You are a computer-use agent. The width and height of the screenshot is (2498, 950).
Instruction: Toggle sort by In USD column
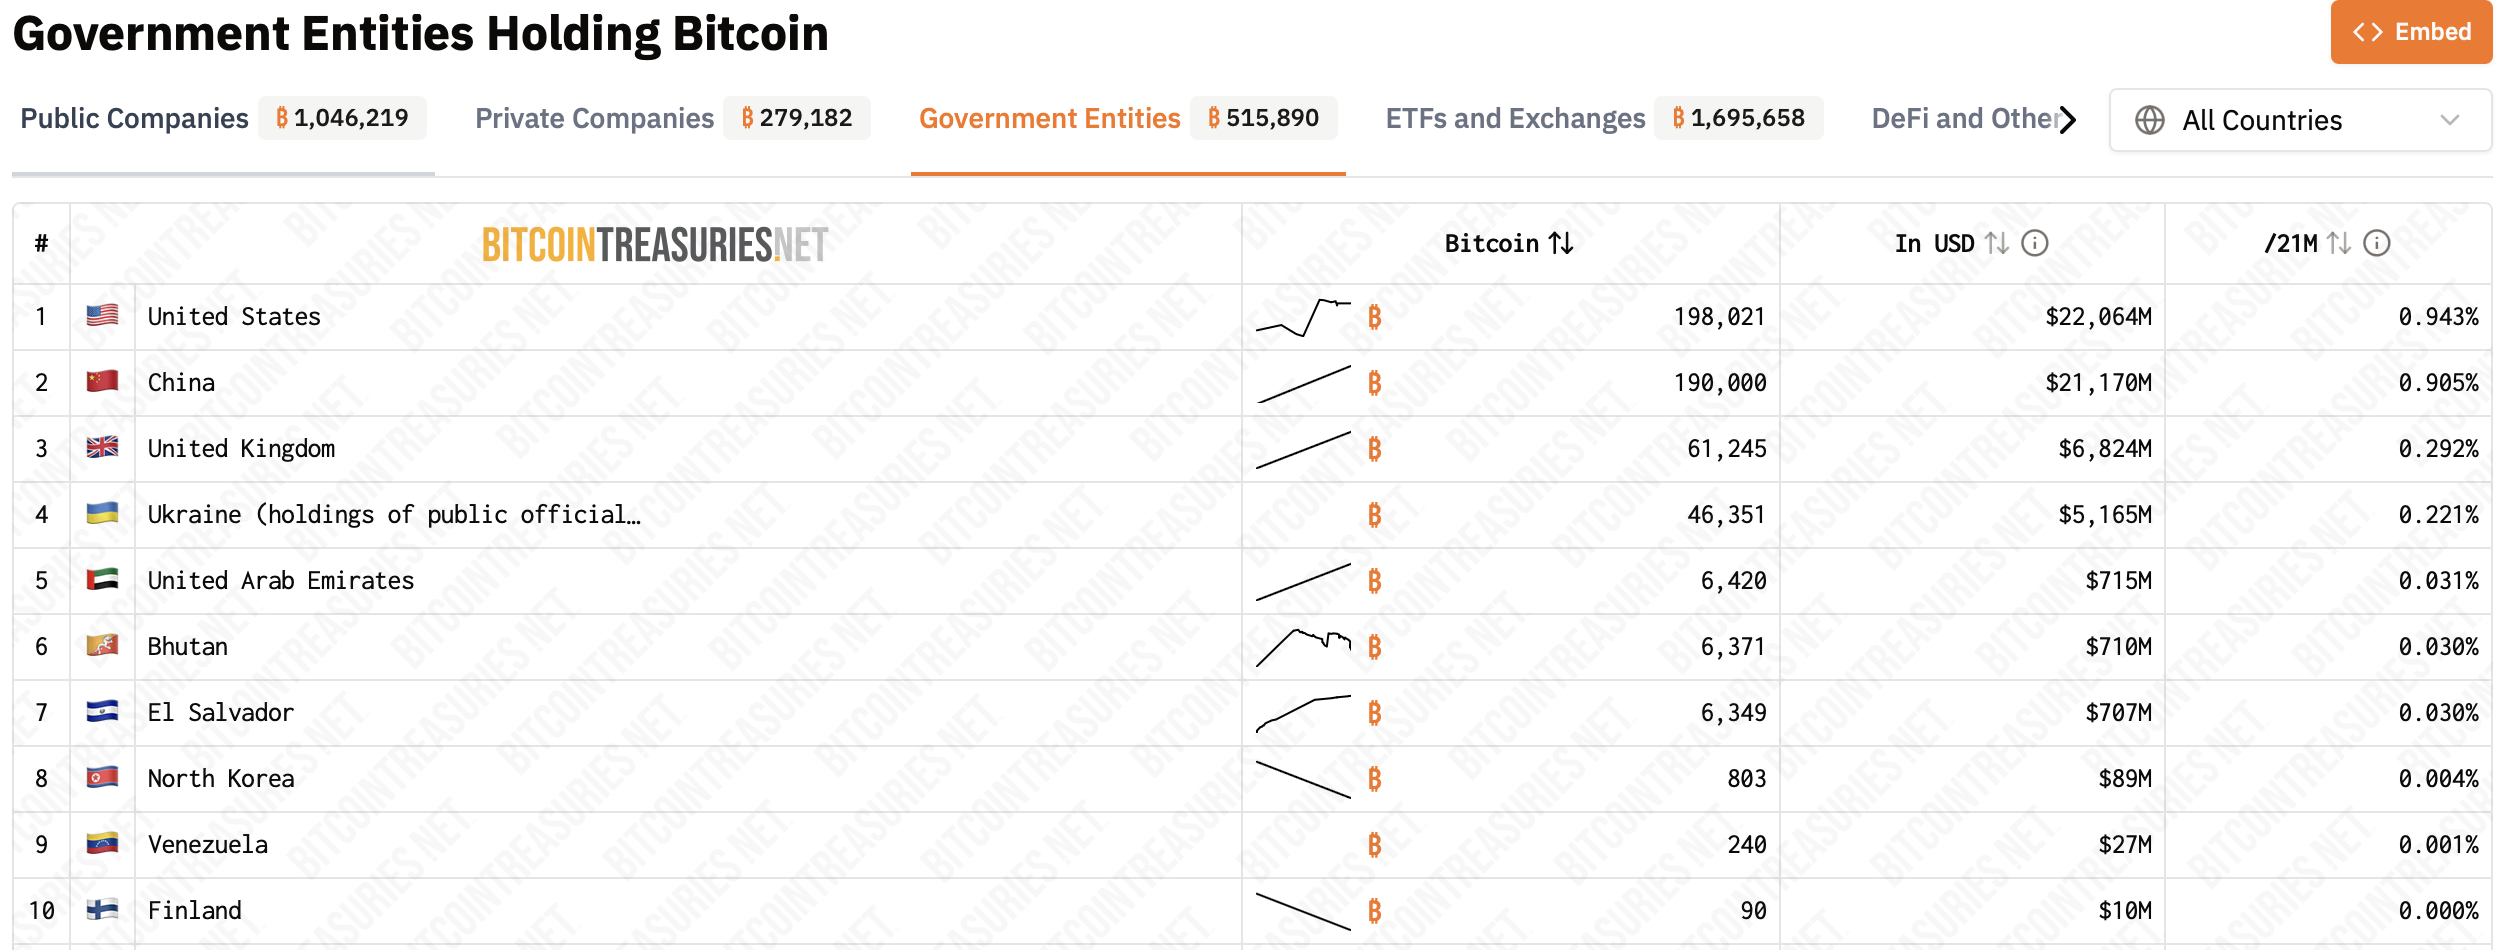pos(1950,243)
